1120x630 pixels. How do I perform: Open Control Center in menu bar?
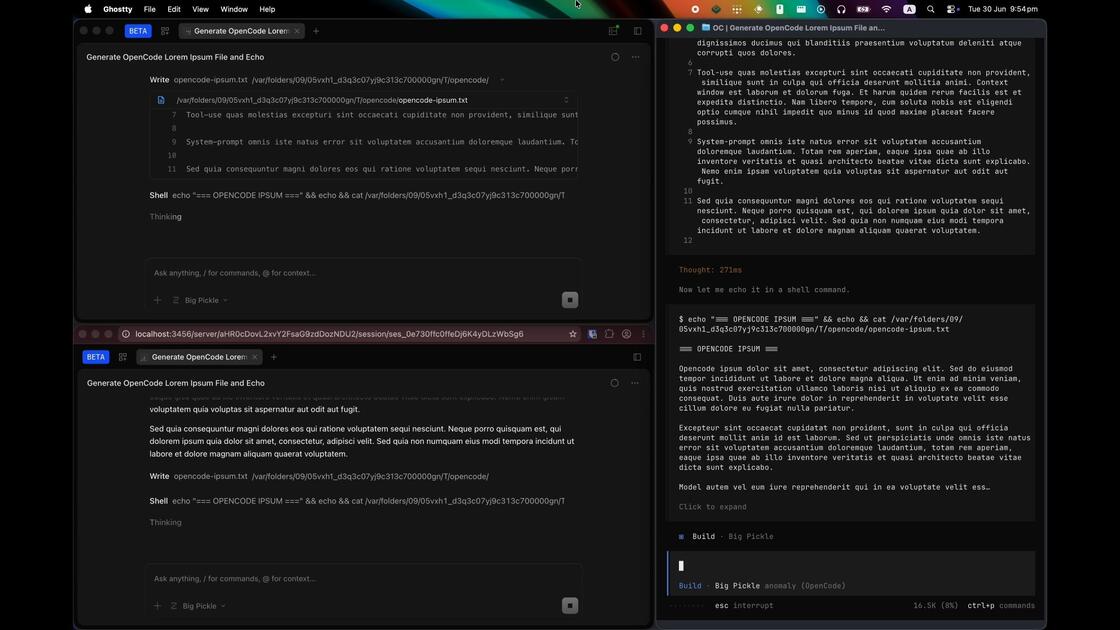[951, 9]
